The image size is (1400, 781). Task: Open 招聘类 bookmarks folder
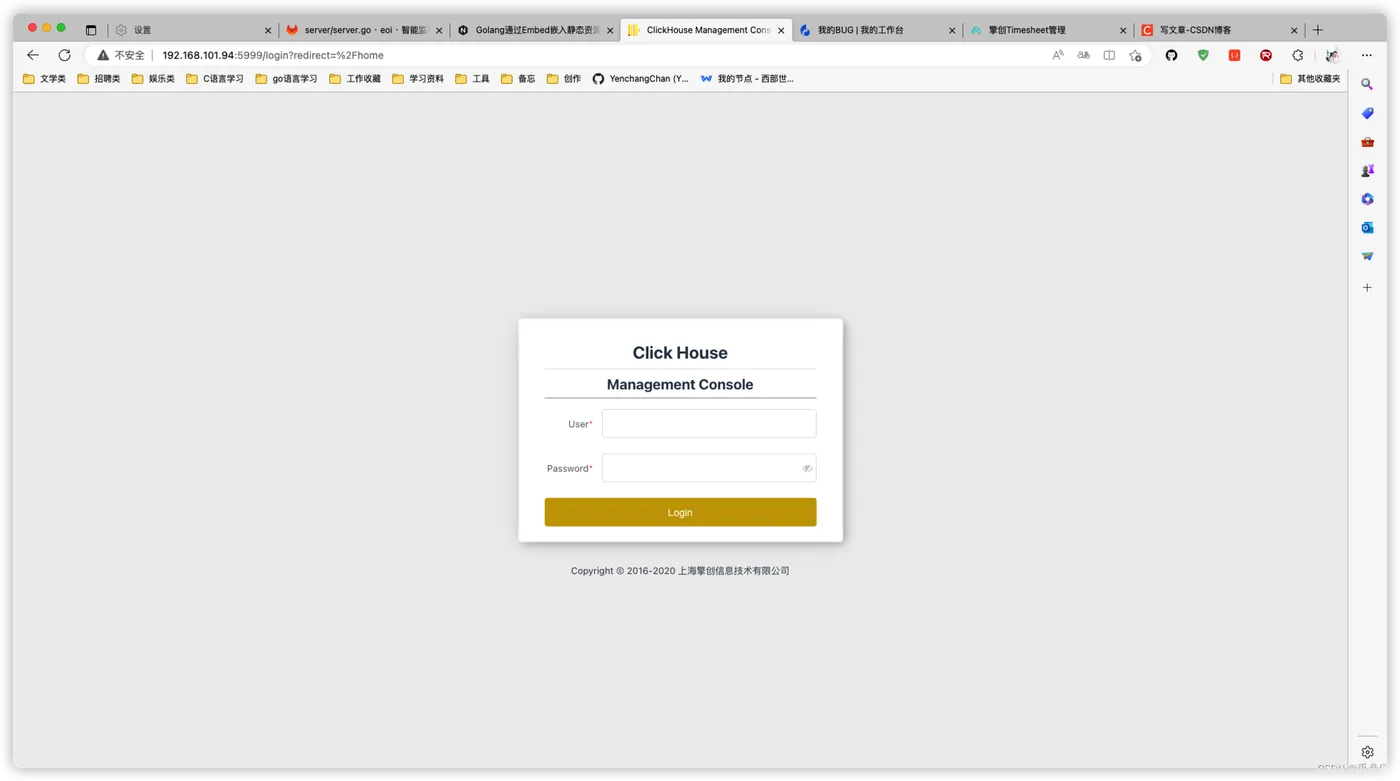[x=99, y=78]
